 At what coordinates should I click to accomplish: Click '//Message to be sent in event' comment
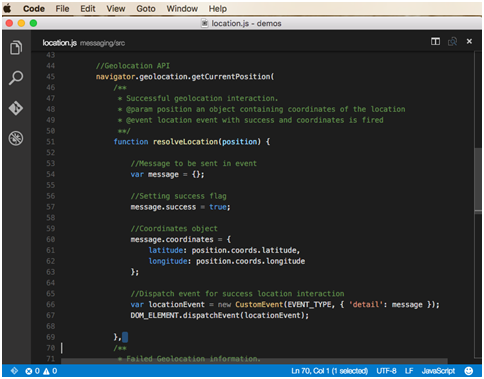193,163
